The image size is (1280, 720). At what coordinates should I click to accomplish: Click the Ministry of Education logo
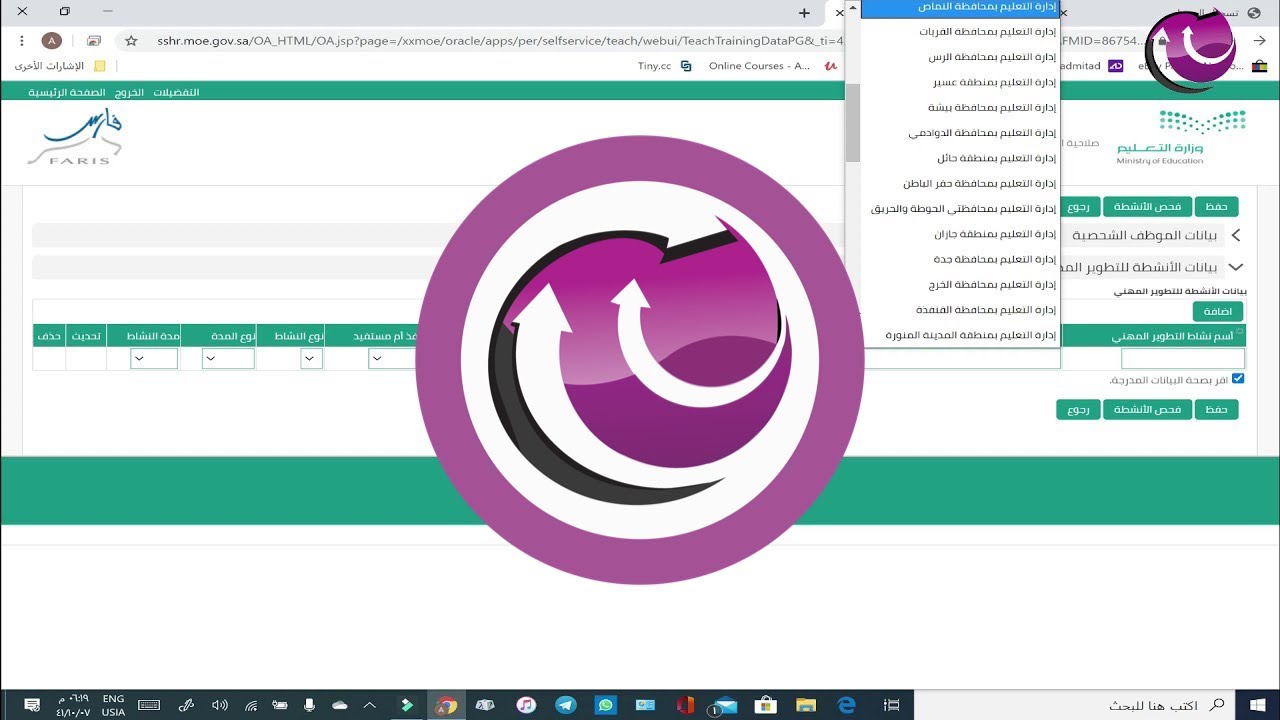point(1183,138)
